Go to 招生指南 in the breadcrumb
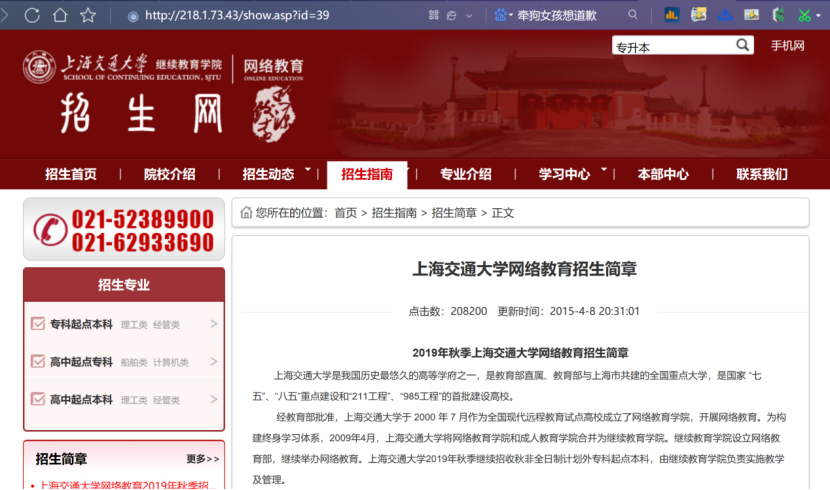This screenshot has height=490, width=830. click(x=394, y=213)
